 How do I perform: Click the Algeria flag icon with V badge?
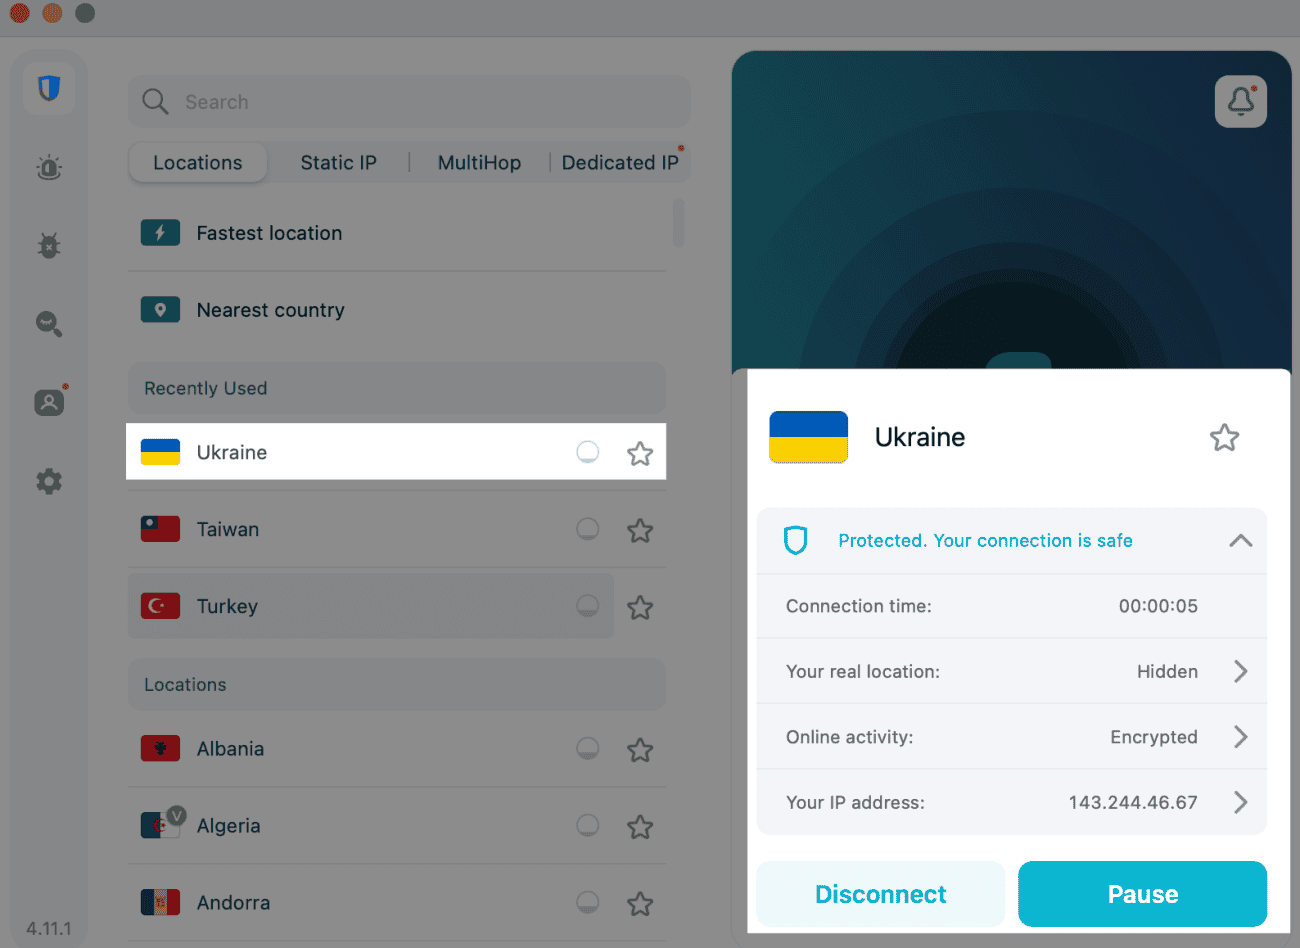[x=162, y=823]
